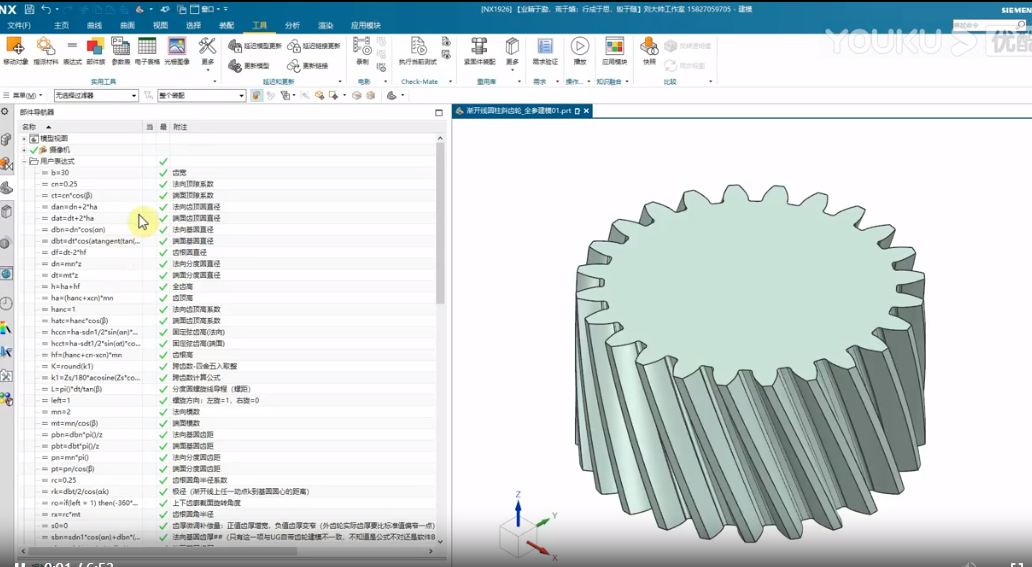Open the 表达式 (Expressions) tool

point(72,48)
